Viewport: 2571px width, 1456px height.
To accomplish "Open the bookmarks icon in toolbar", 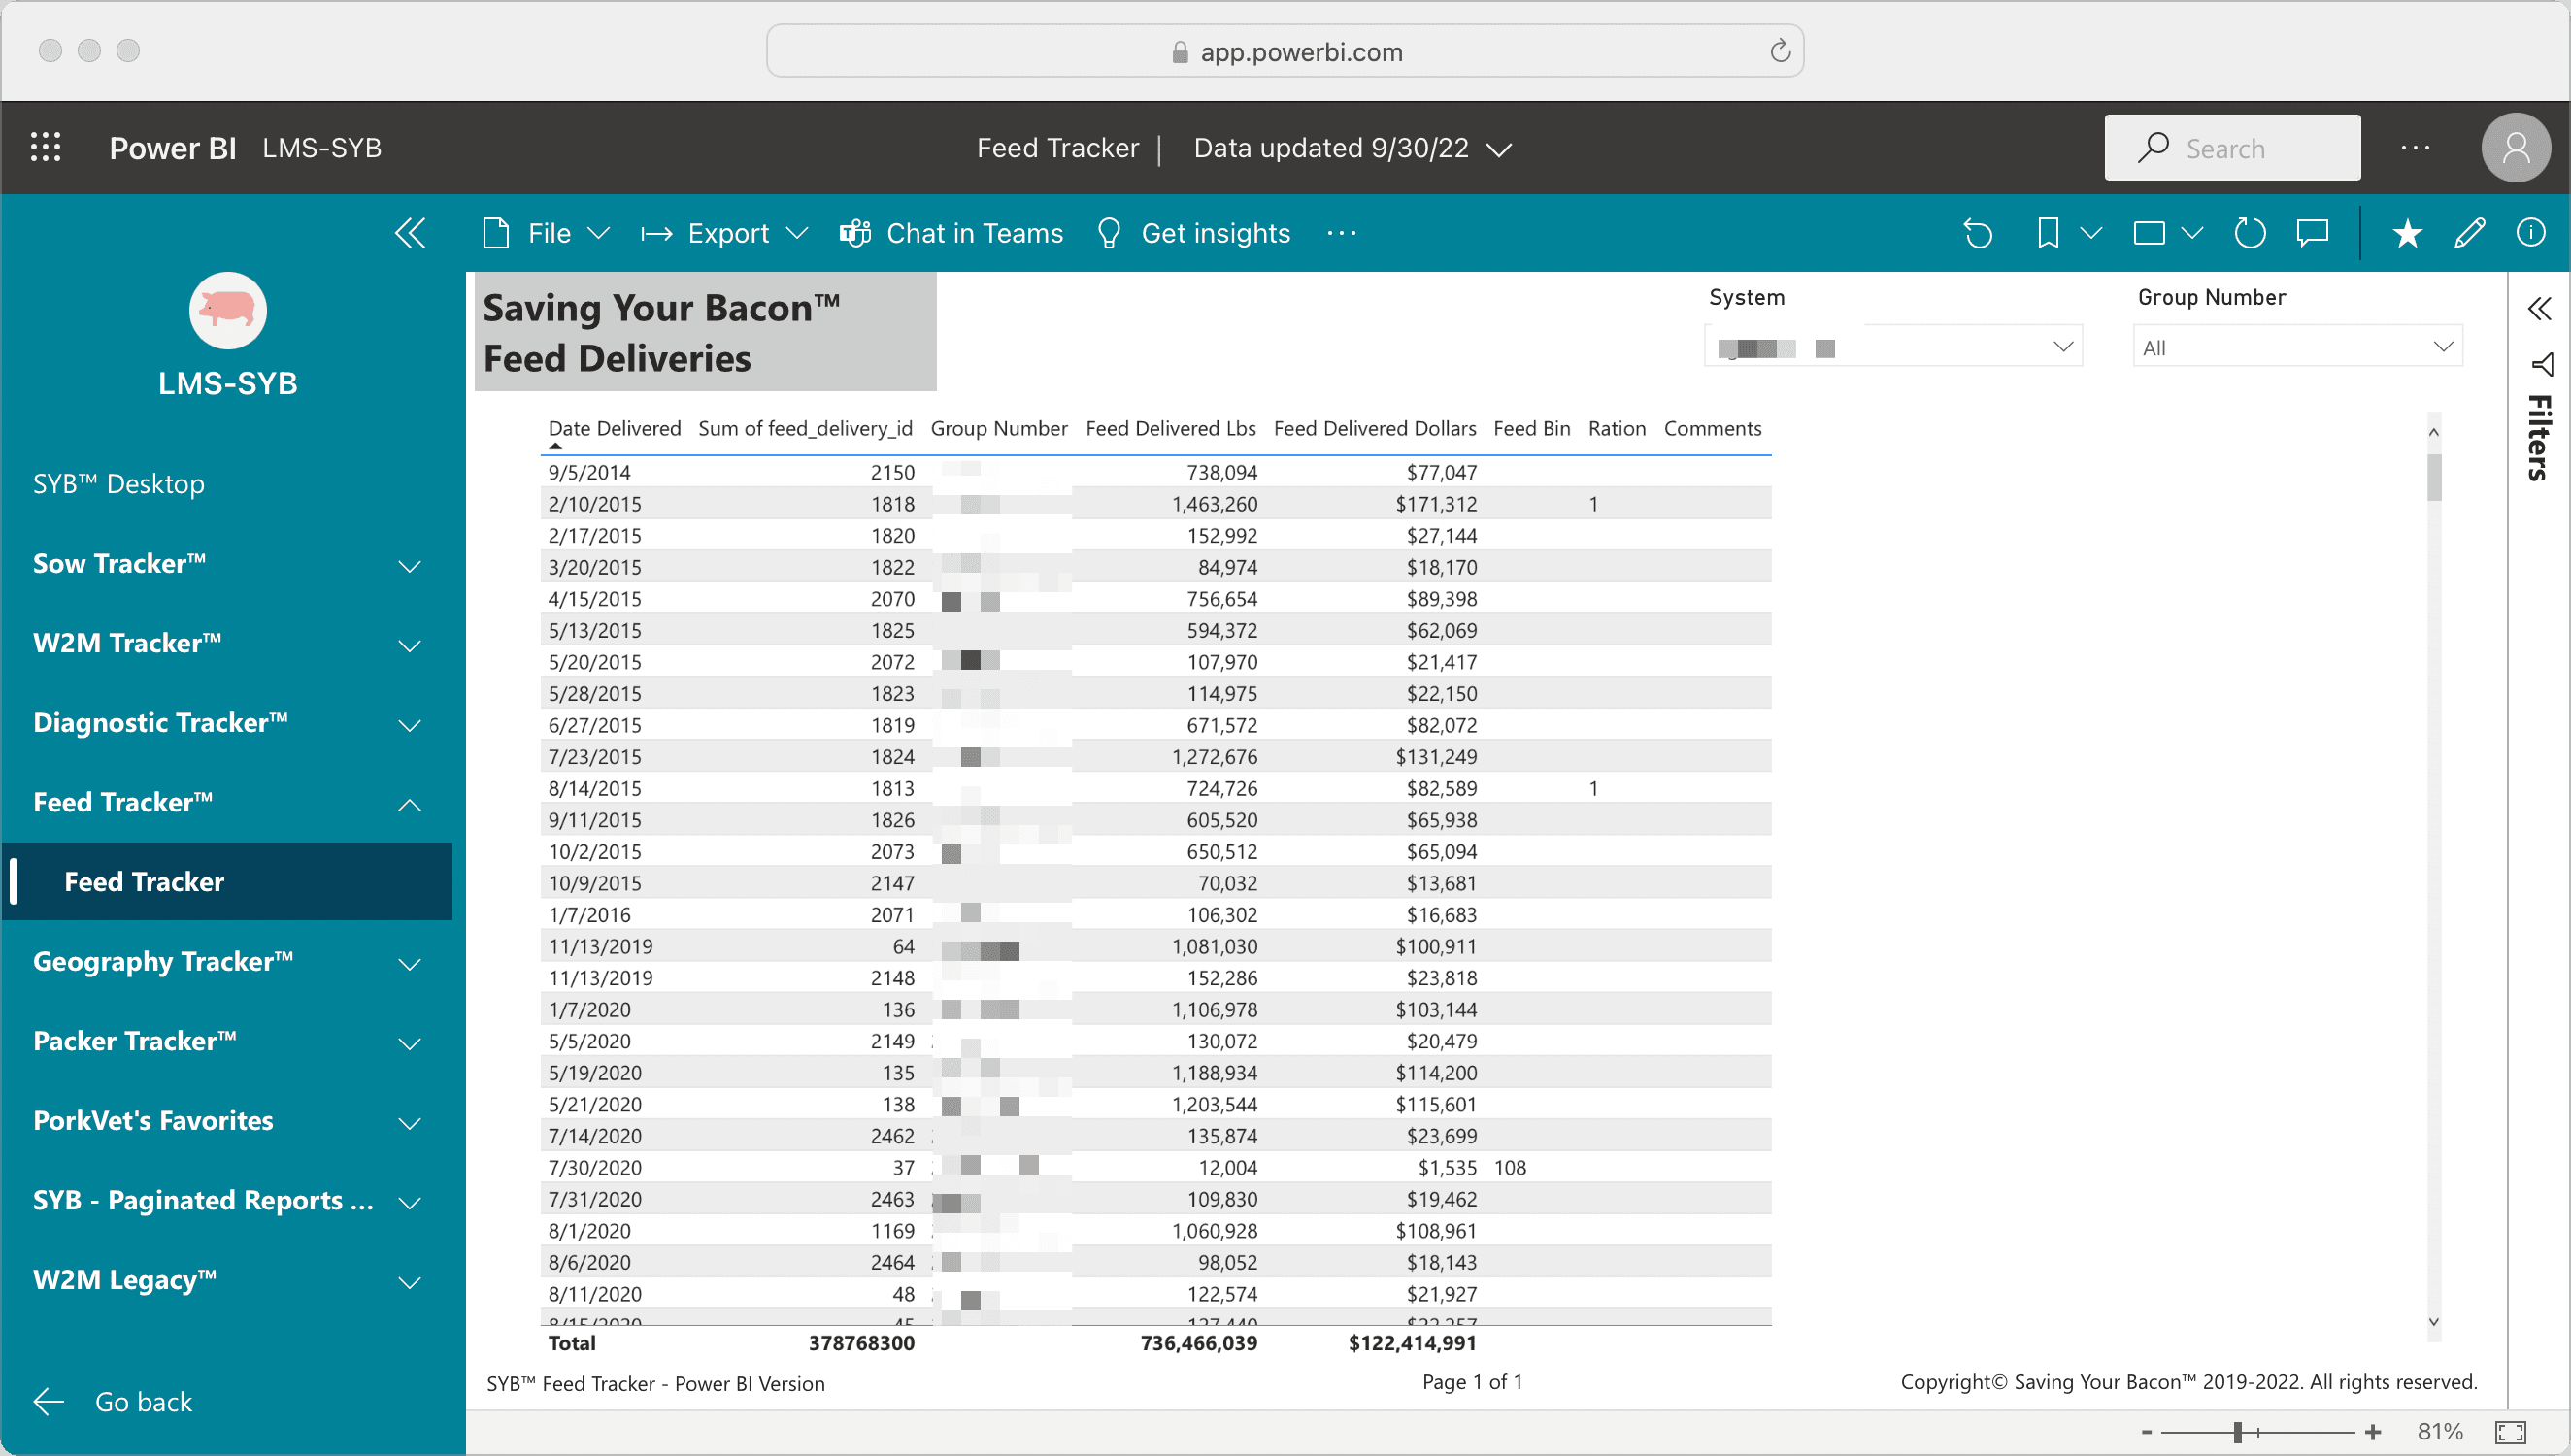I will [x=2047, y=233].
